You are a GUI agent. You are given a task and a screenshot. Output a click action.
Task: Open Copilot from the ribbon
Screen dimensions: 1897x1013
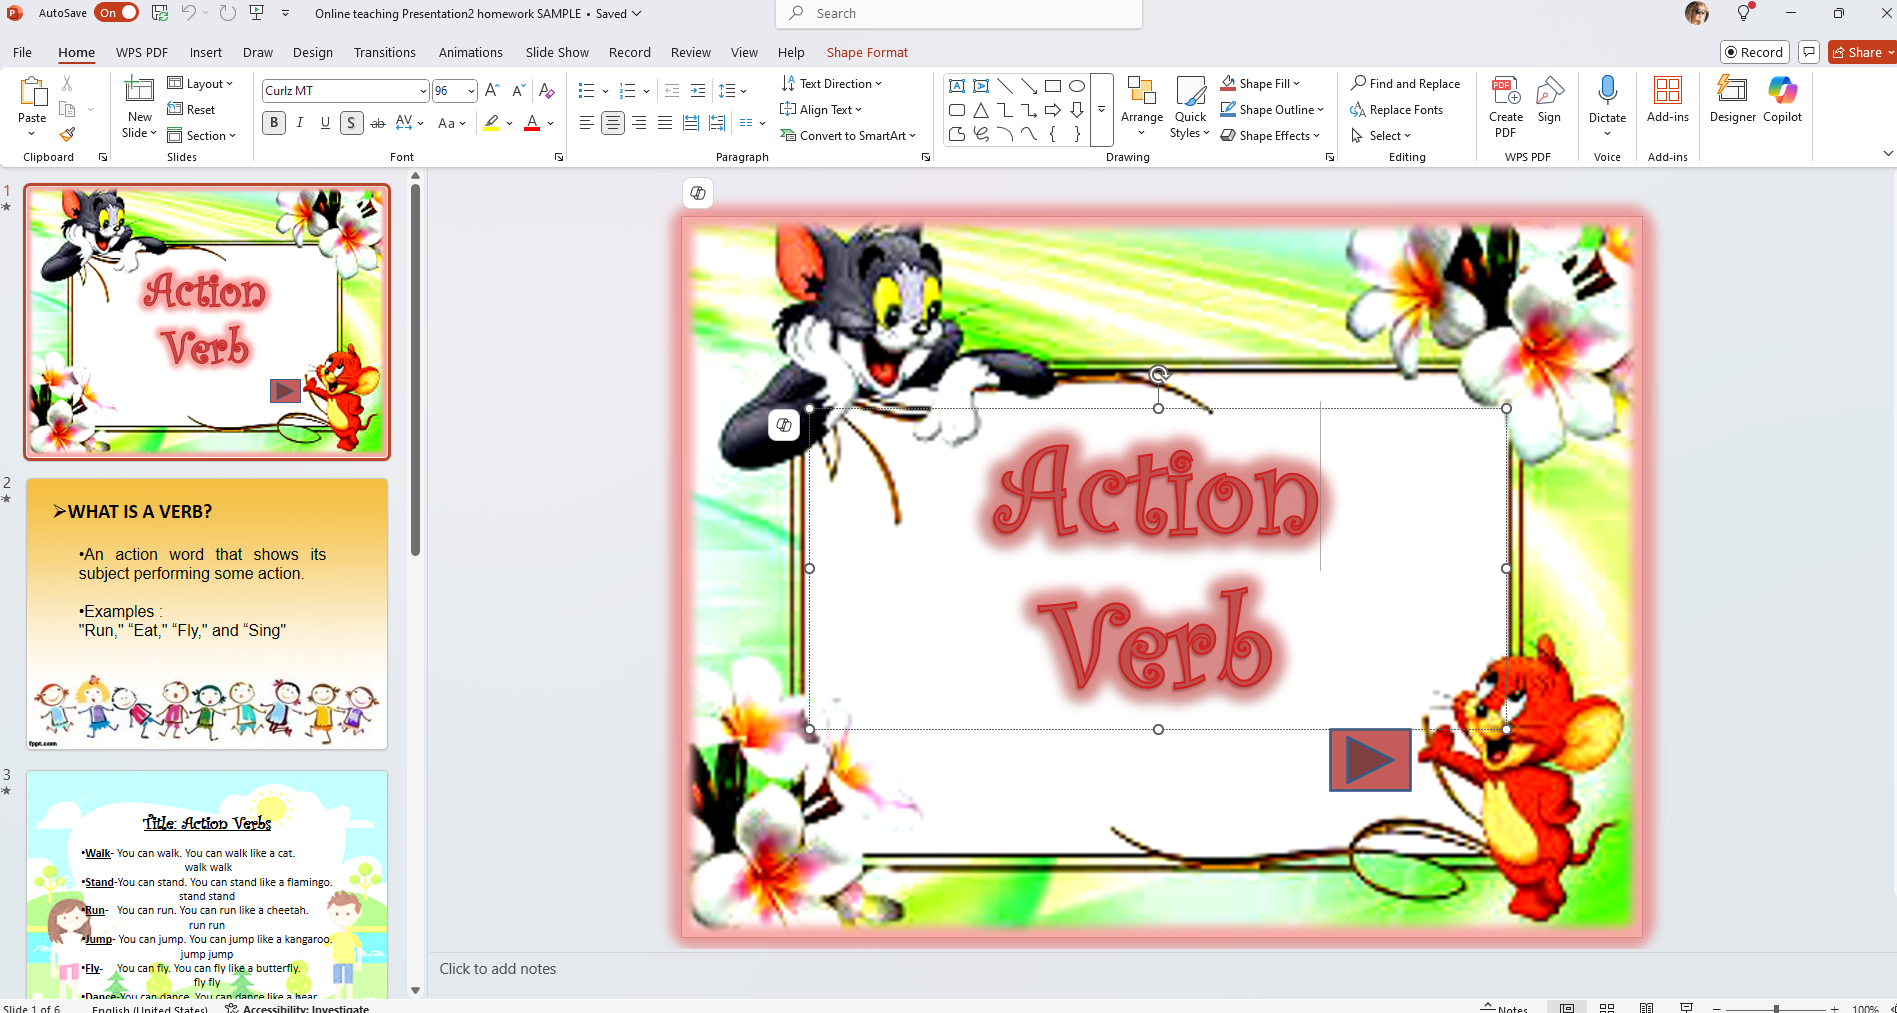click(x=1782, y=100)
